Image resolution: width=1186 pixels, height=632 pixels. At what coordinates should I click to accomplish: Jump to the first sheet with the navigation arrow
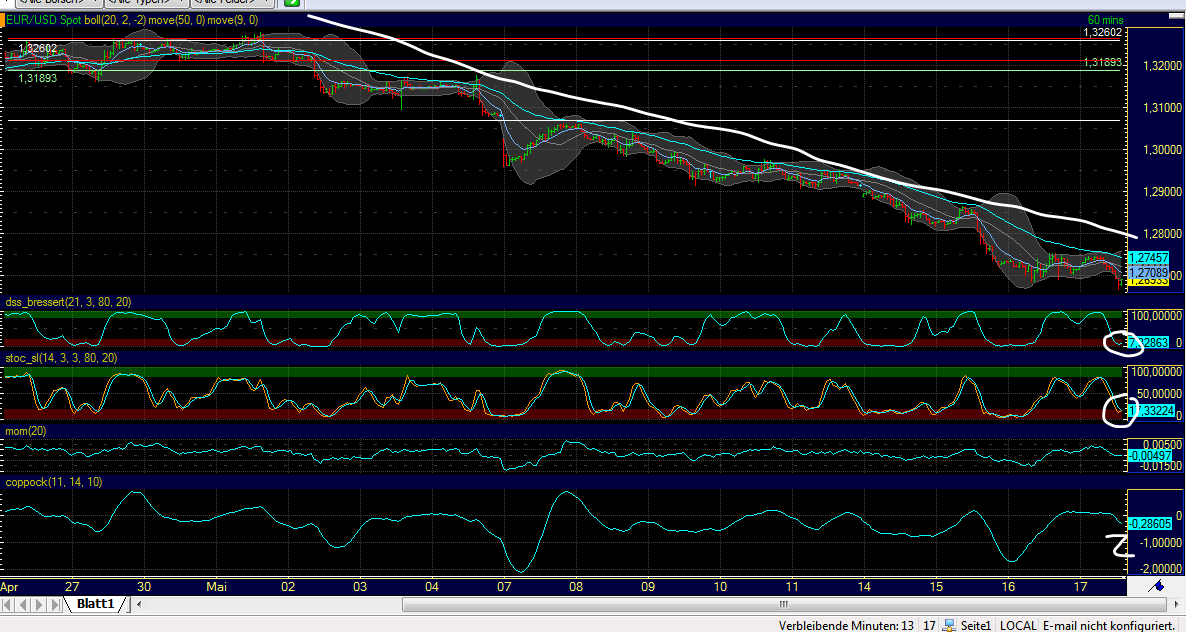[8, 605]
